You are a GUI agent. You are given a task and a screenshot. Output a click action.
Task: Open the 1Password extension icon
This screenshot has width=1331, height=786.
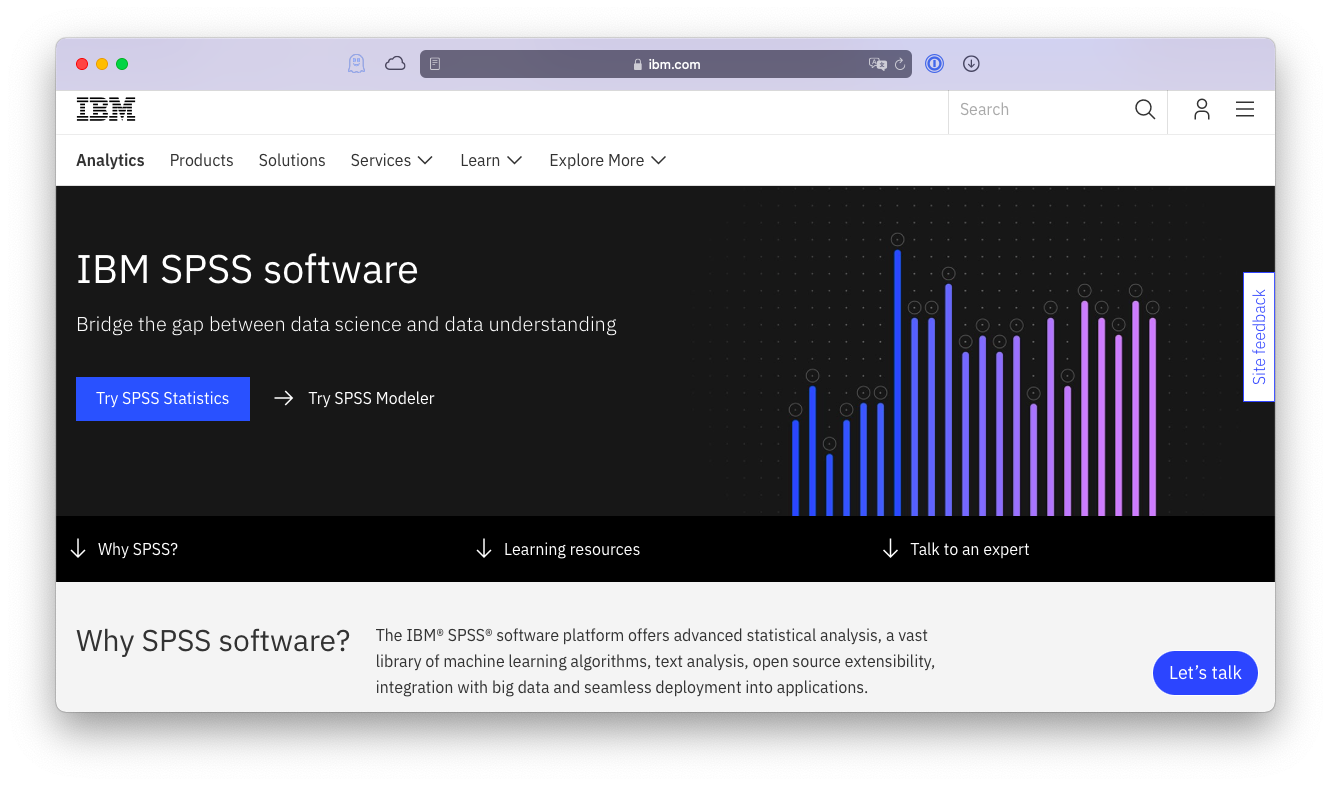tap(934, 64)
